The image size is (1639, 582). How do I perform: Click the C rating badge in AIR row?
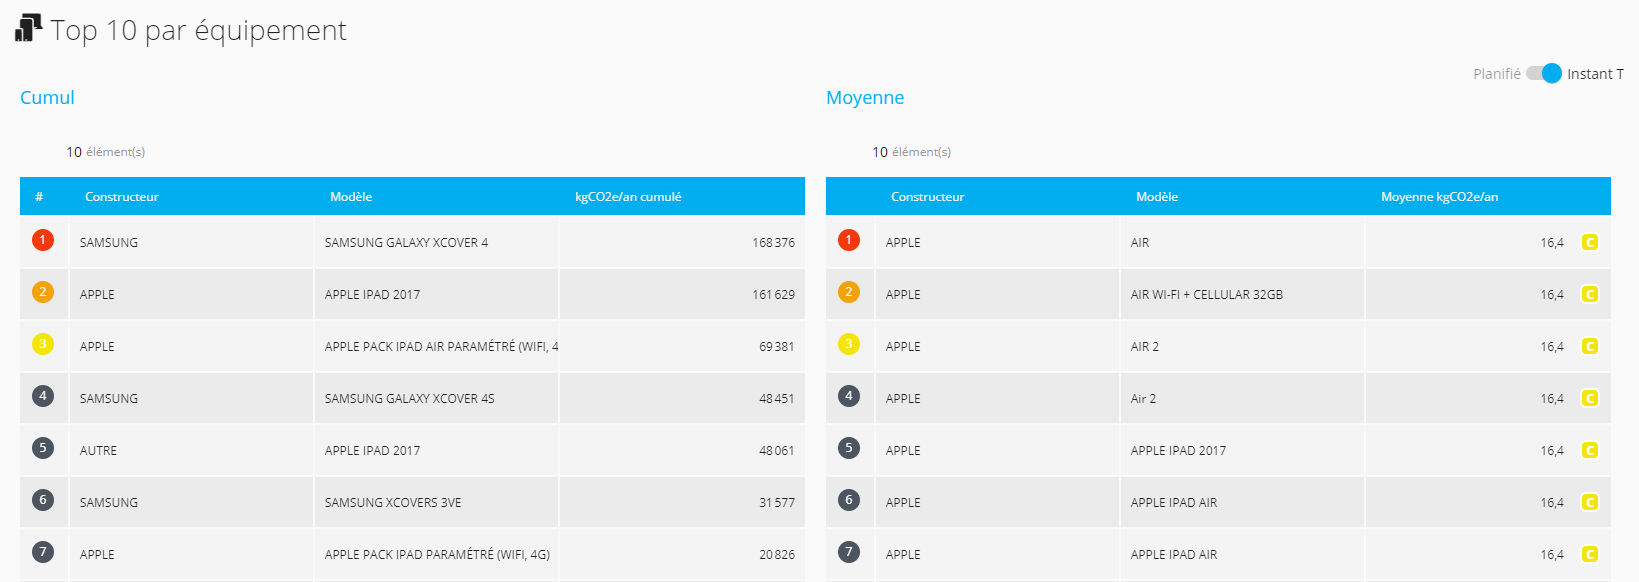[x=1590, y=242]
